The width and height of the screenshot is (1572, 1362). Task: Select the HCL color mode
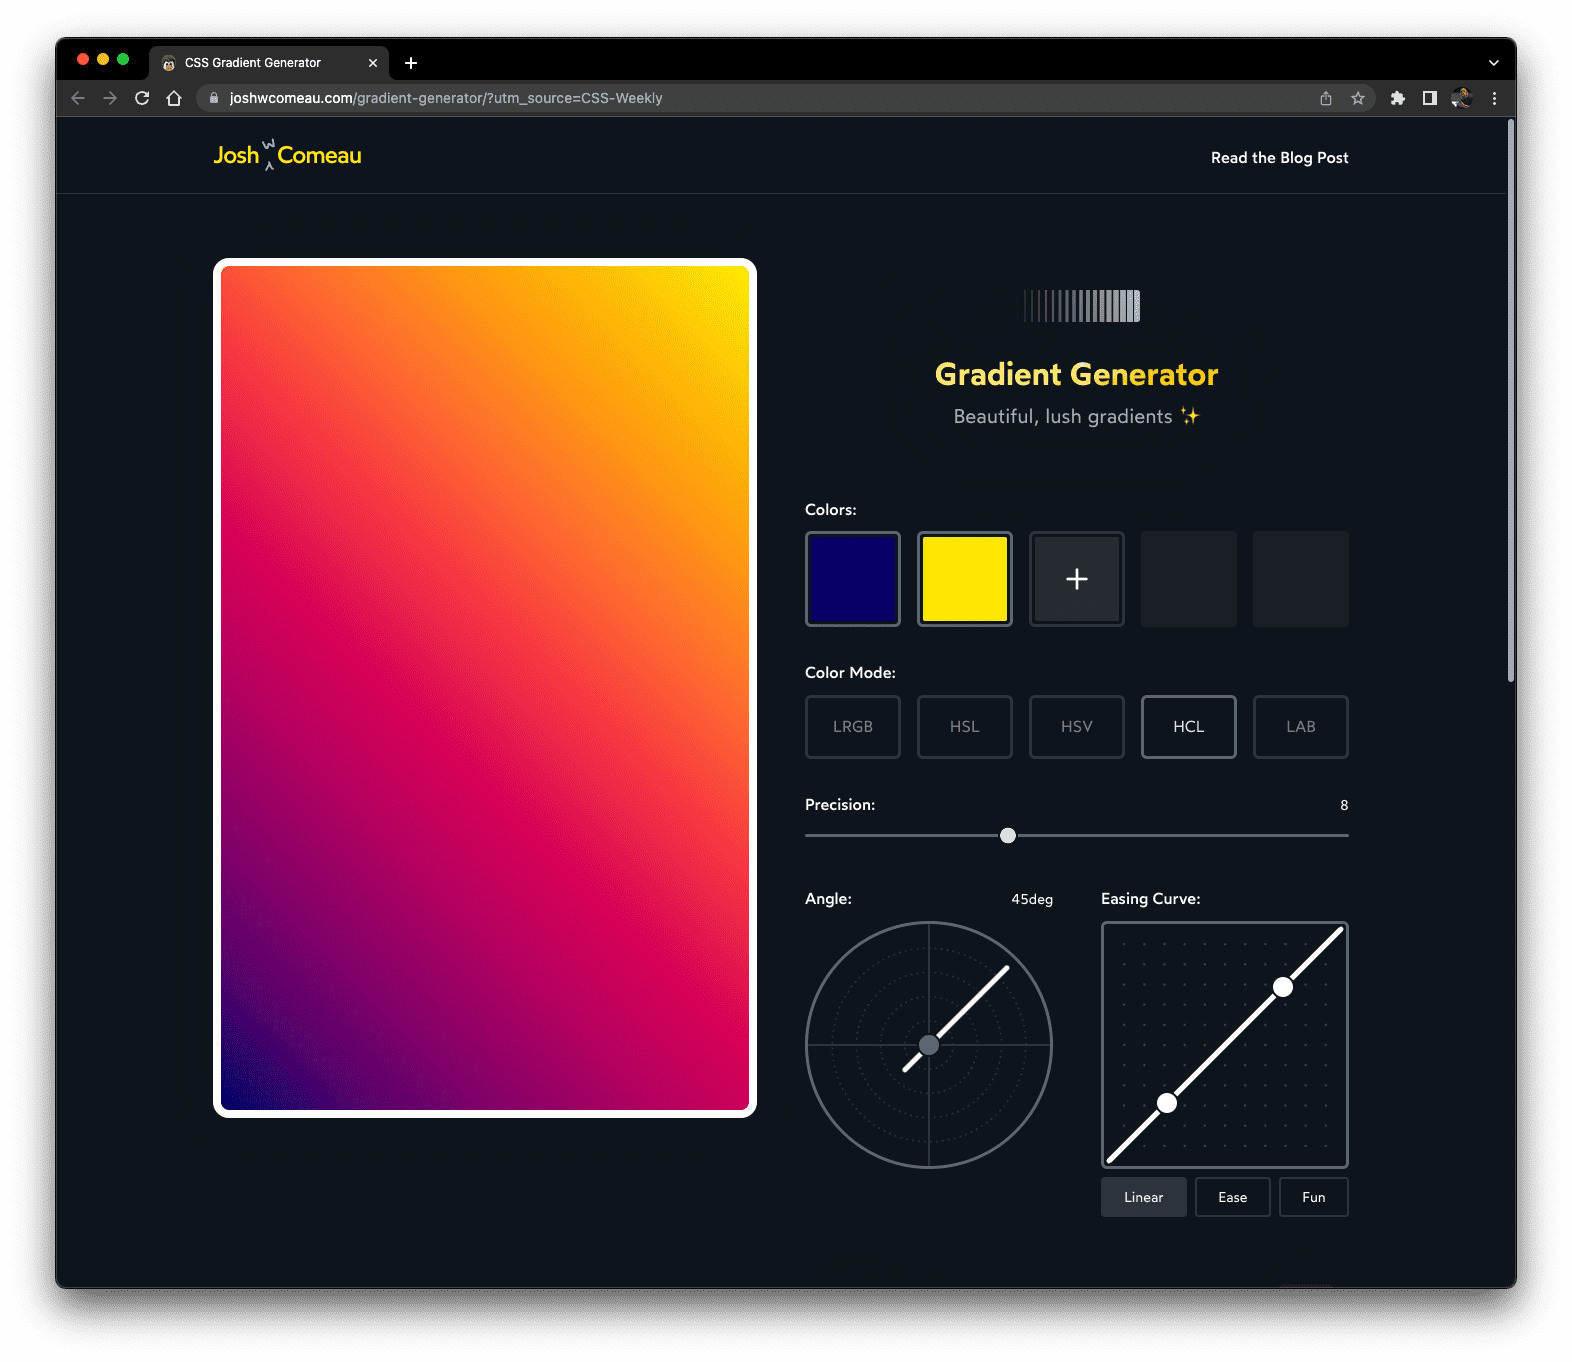(x=1189, y=727)
